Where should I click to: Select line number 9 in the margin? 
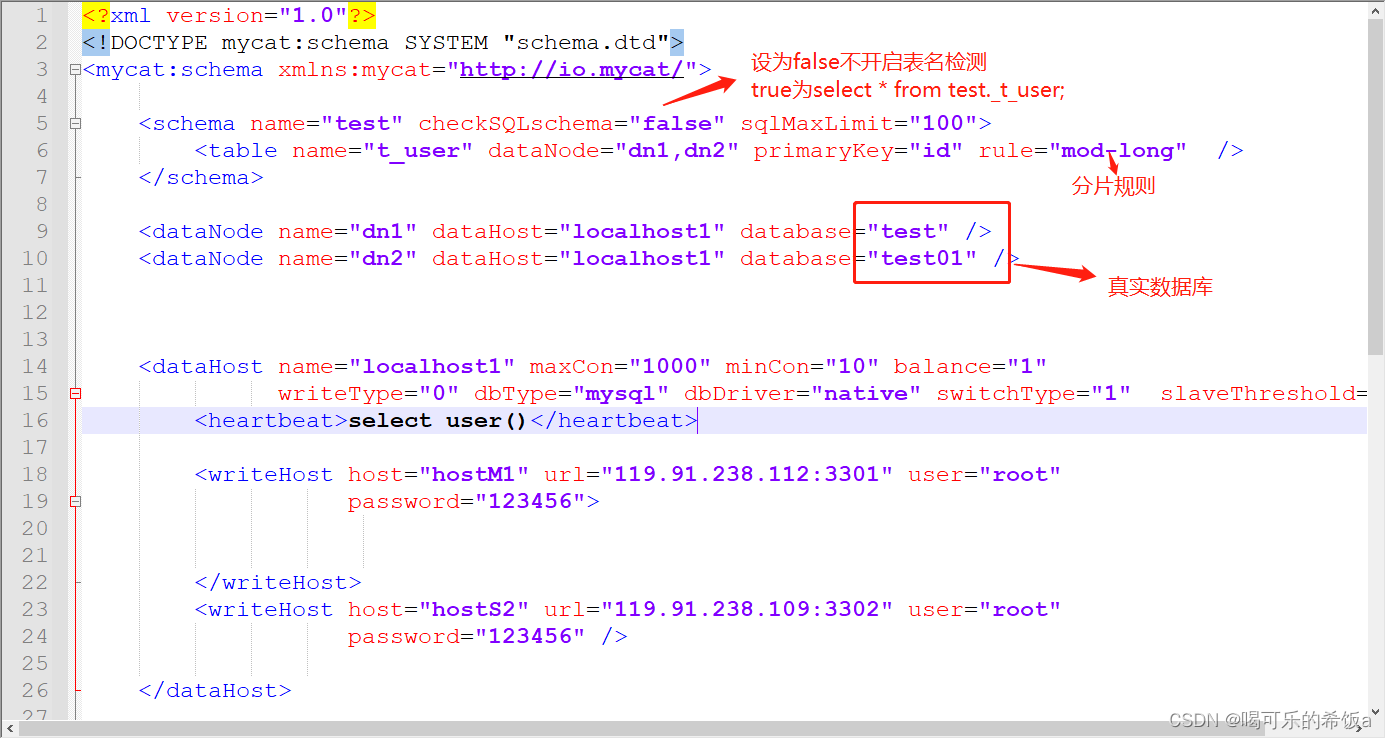(x=41, y=232)
